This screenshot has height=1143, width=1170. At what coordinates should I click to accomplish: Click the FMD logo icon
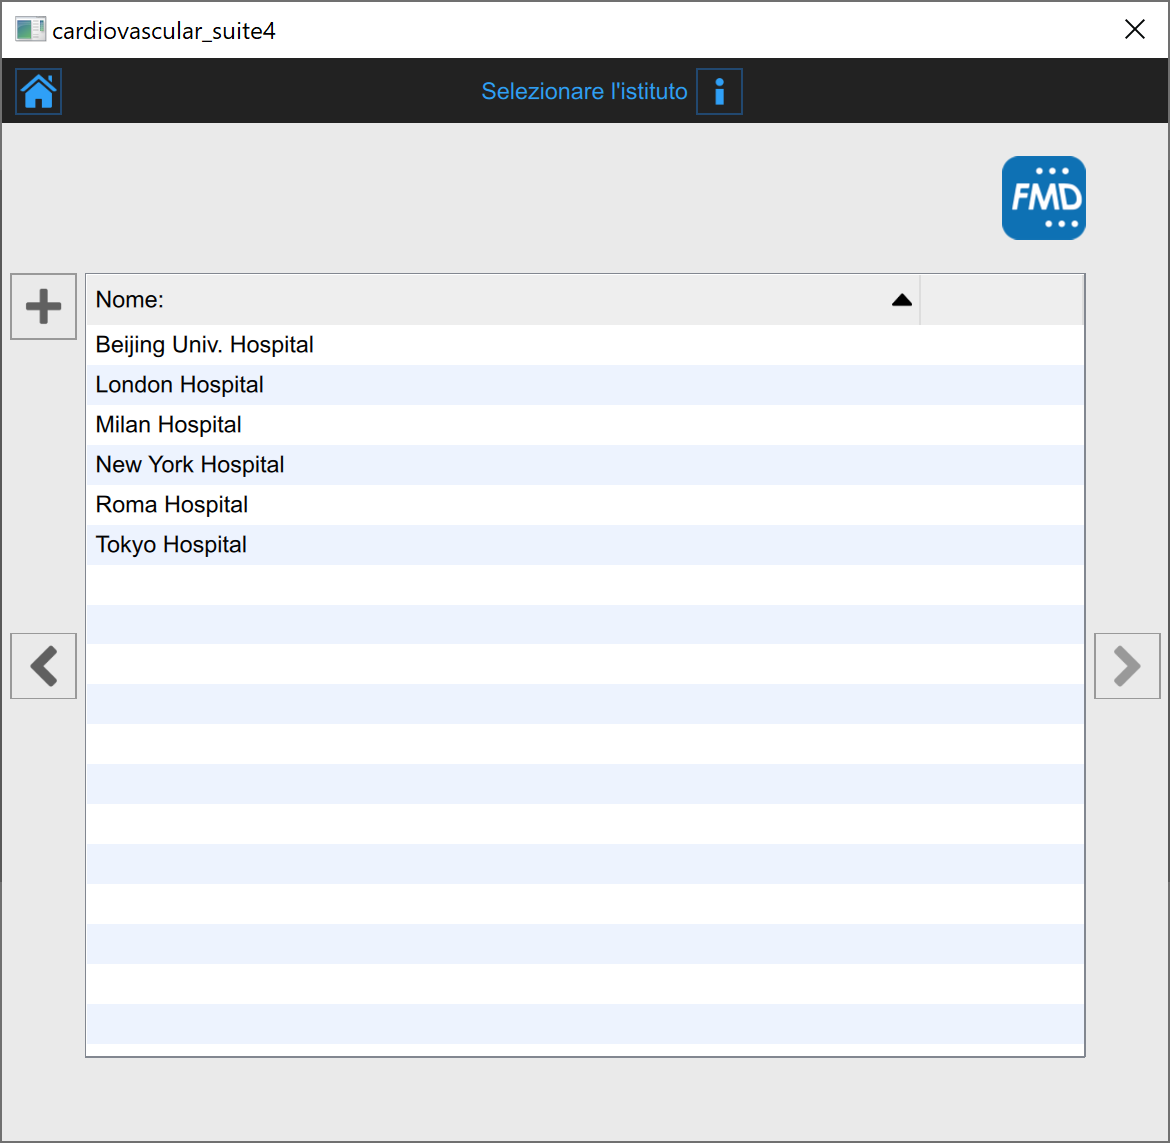coord(1043,198)
